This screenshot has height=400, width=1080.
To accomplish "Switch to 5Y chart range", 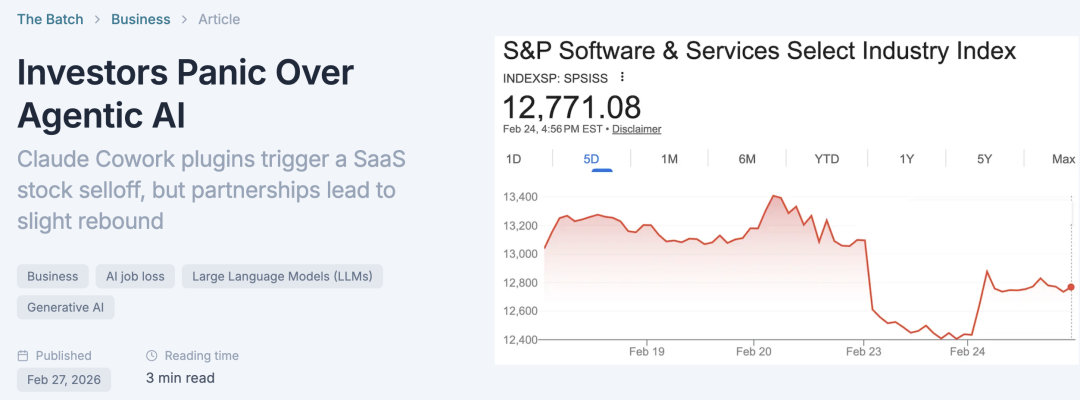I will coord(984,159).
